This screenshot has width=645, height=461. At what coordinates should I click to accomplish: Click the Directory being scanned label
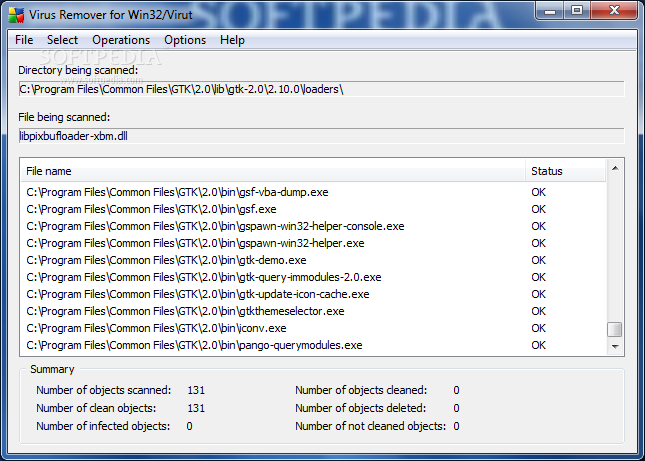tap(78, 70)
